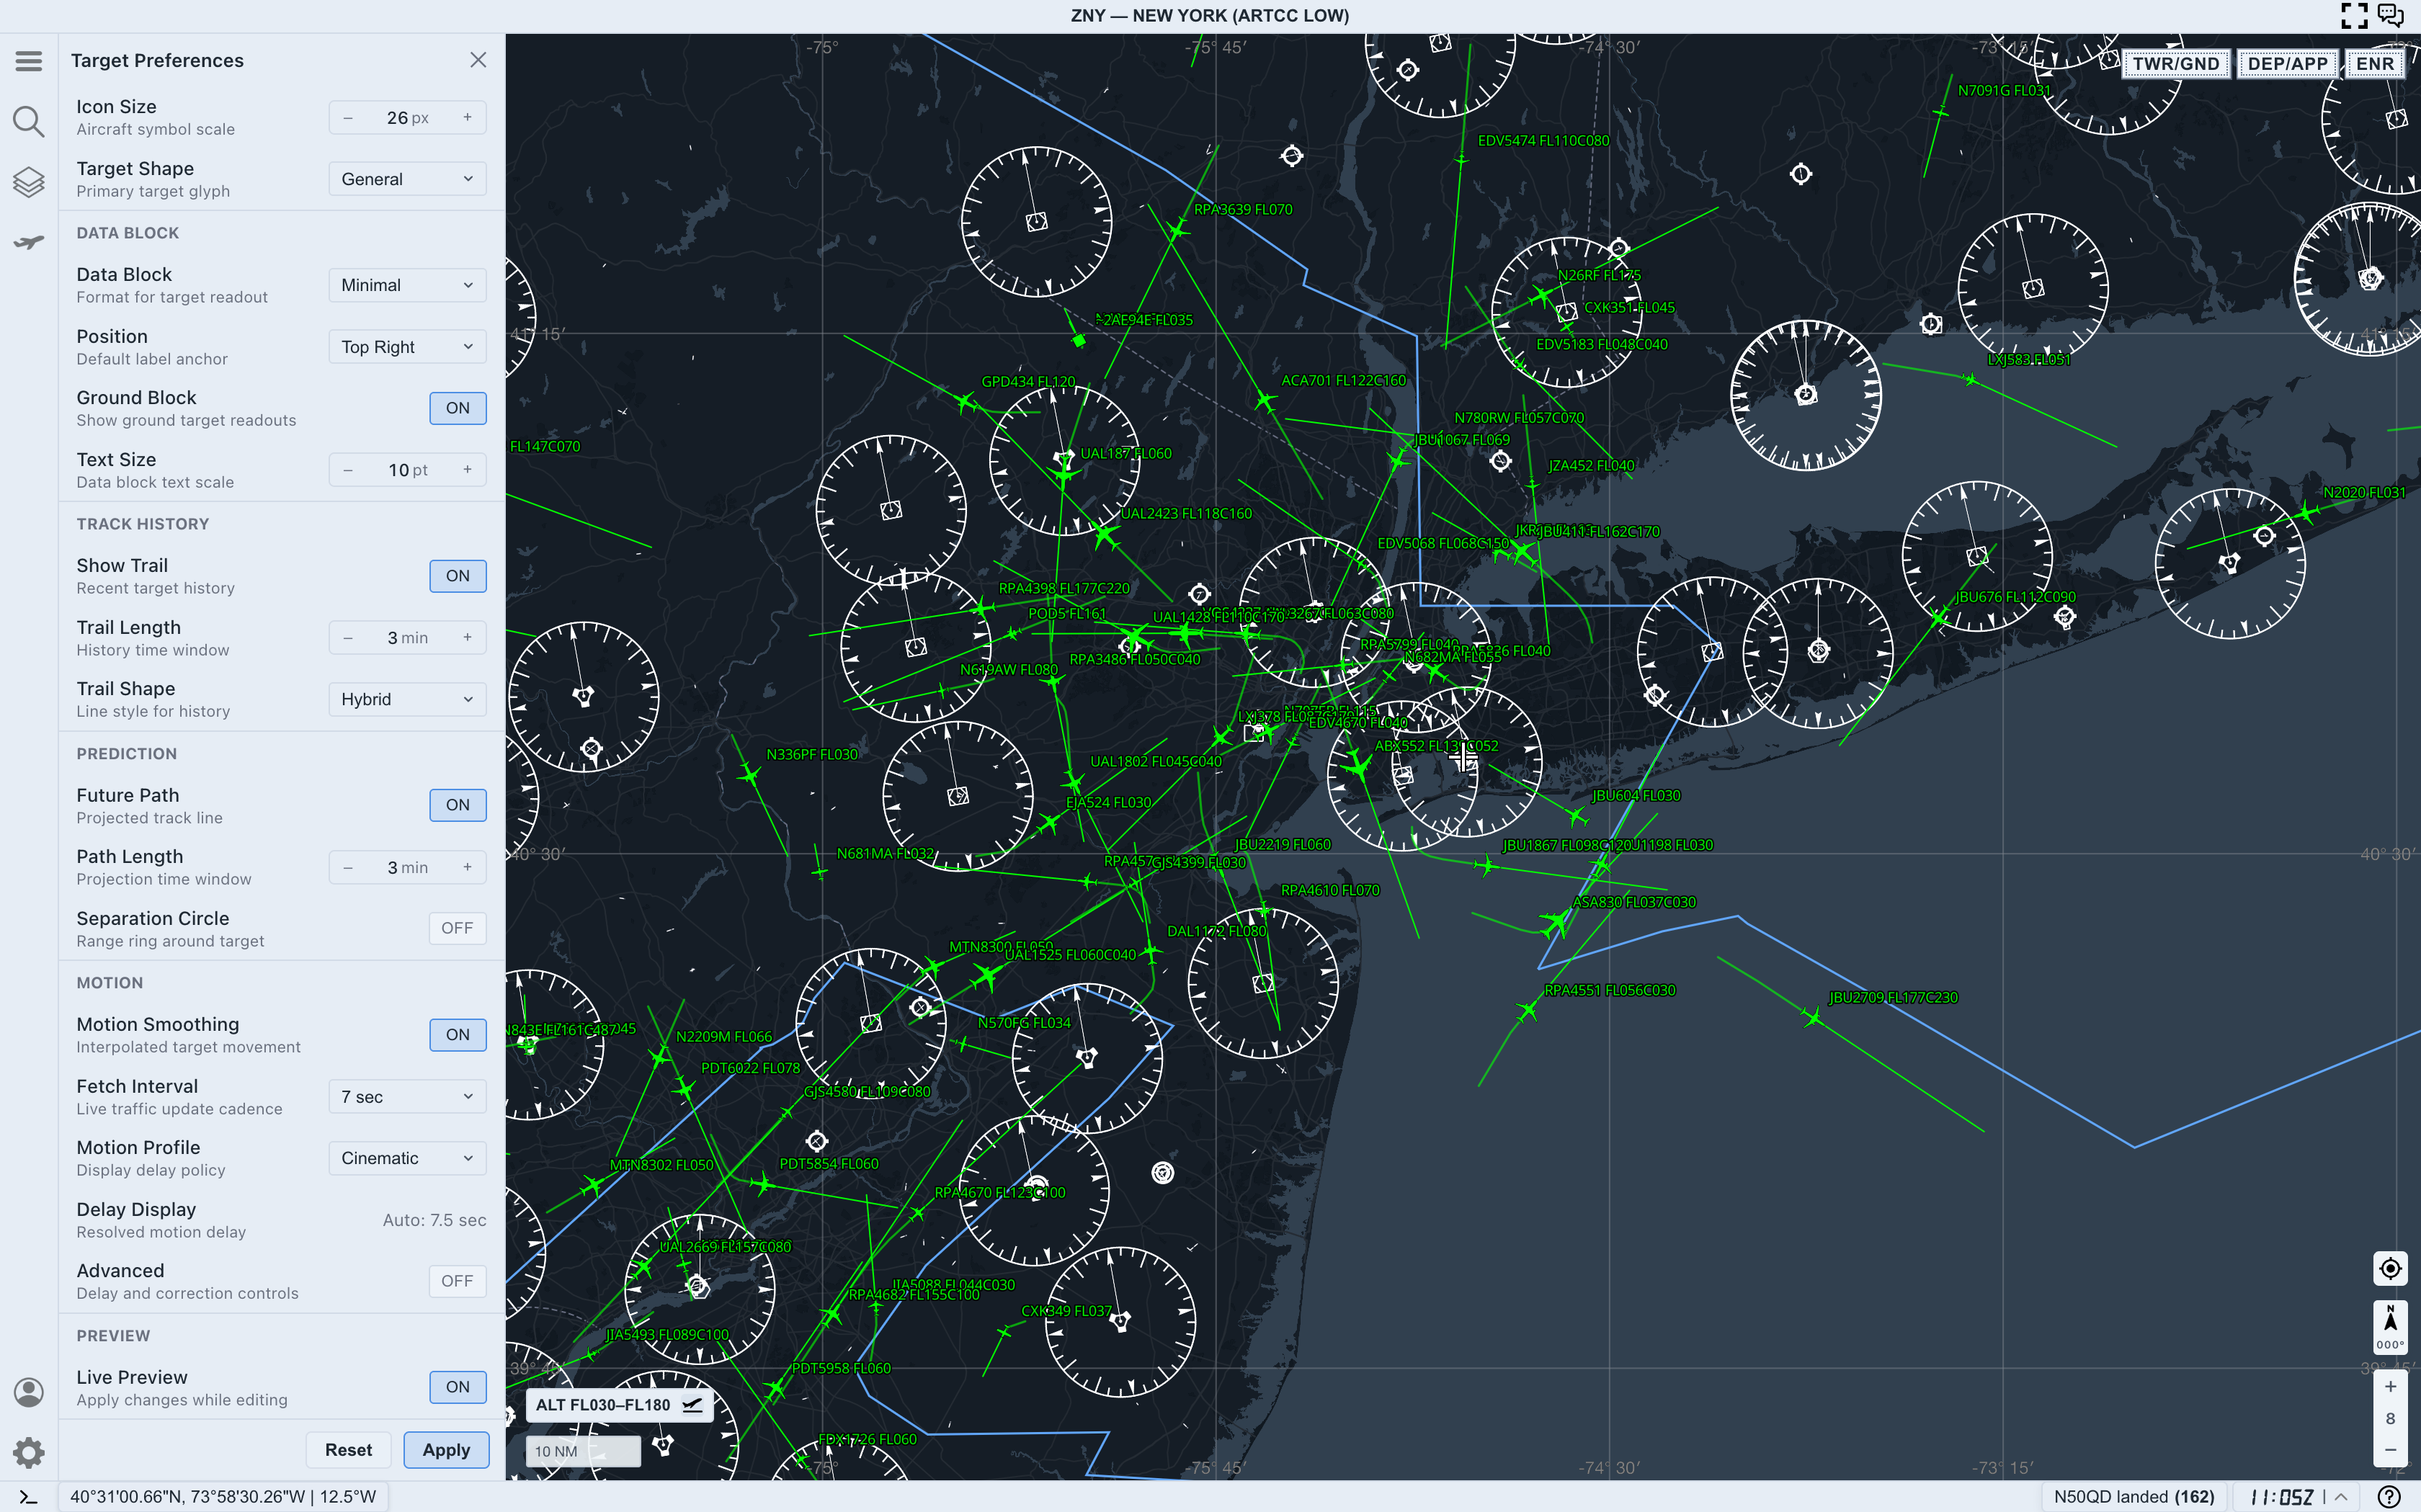Switch to ENR view tab
This screenshot has height=1512, width=2421.
coord(2375,64)
